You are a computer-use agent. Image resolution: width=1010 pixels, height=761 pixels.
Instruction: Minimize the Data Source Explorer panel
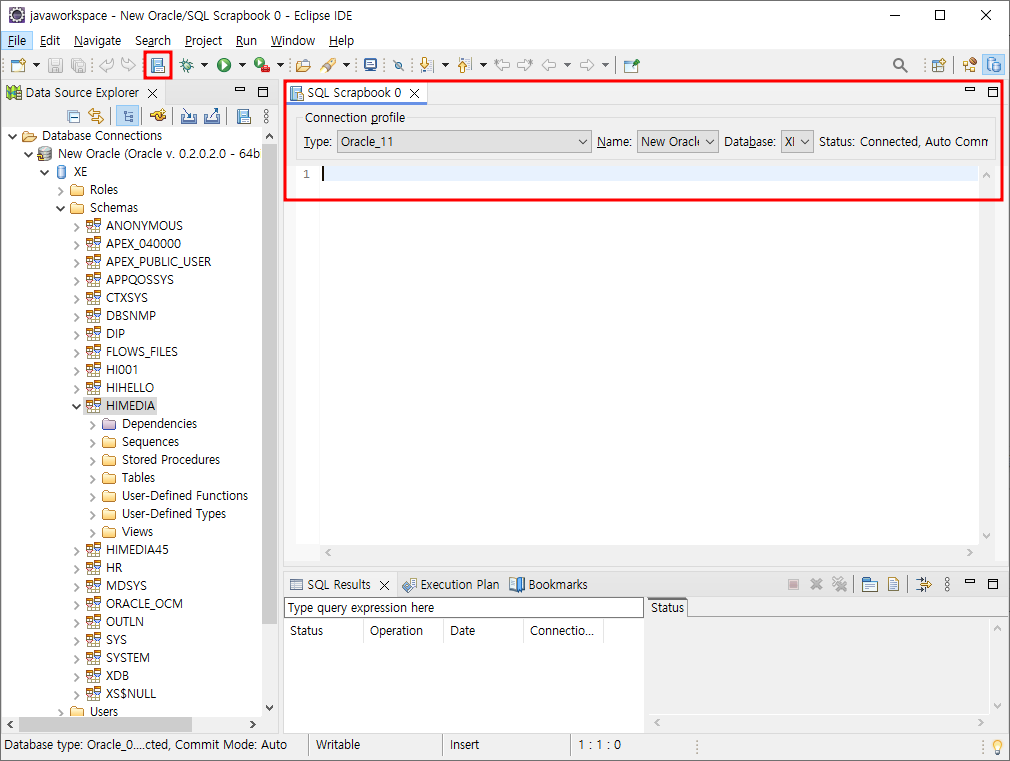coord(240,90)
